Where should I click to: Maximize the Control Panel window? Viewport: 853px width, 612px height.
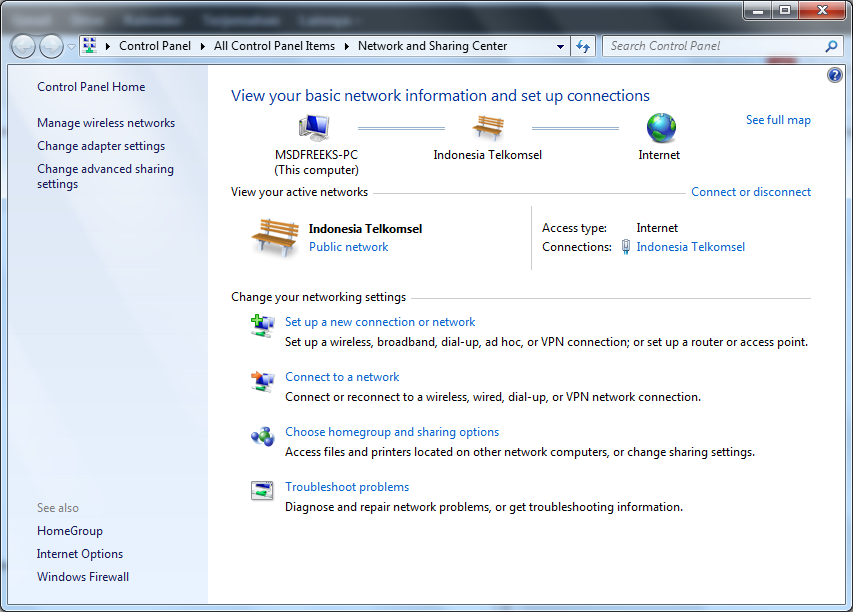point(785,10)
